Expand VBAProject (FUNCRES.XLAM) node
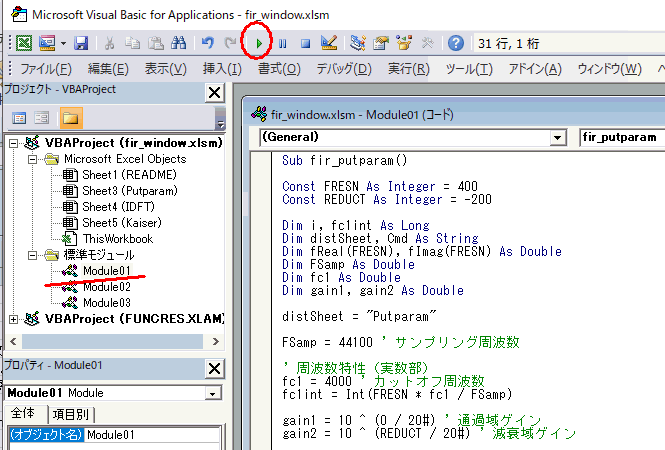The width and height of the screenshot is (665, 450). pyautogui.click(x=14, y=319)
